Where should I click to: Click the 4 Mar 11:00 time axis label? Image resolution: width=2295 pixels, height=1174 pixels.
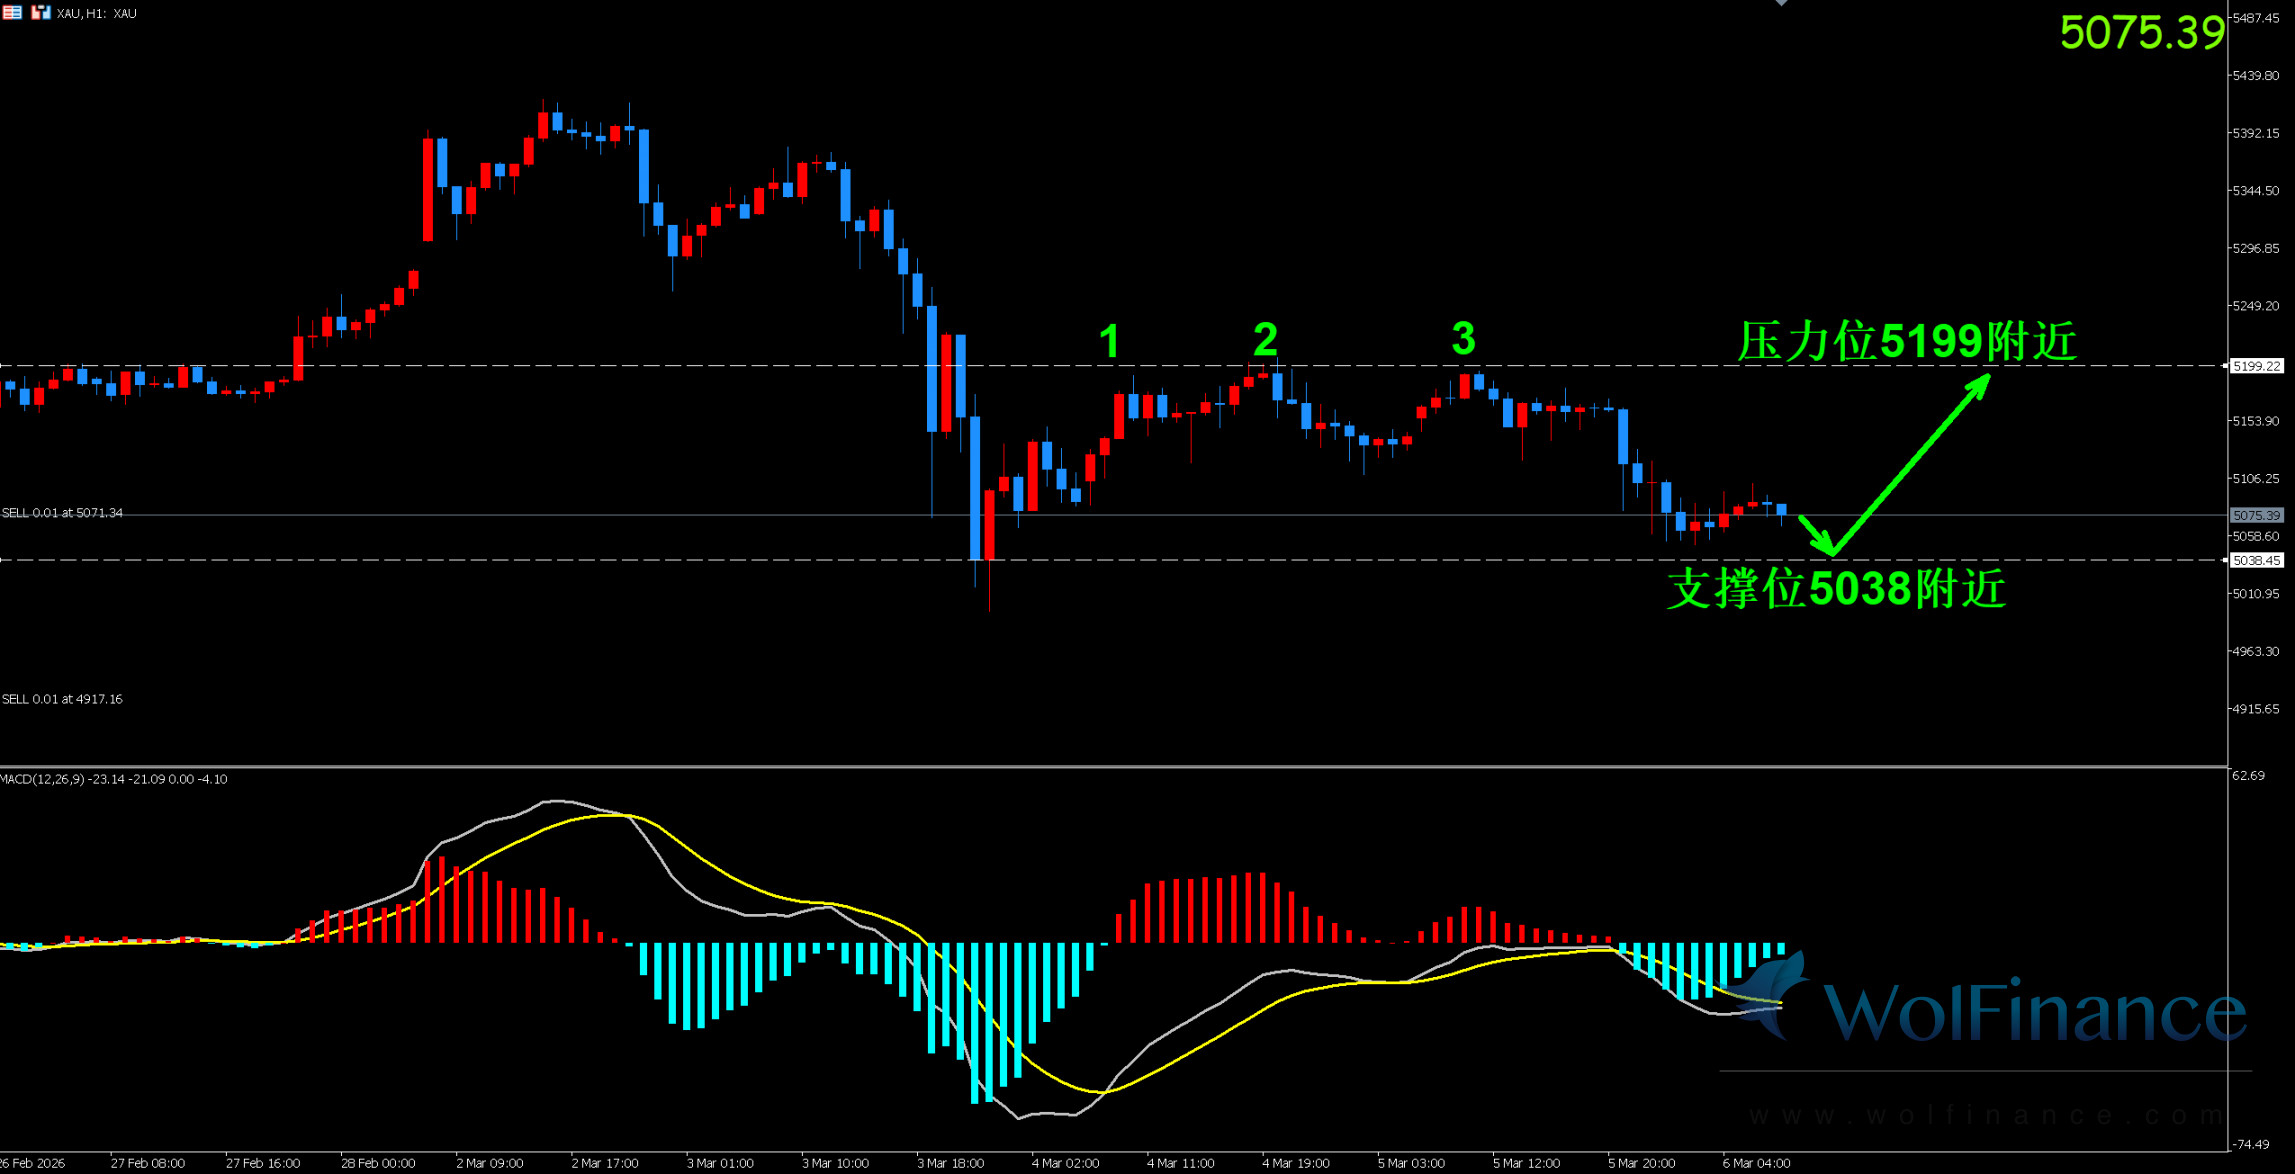coord(1180,1163)
